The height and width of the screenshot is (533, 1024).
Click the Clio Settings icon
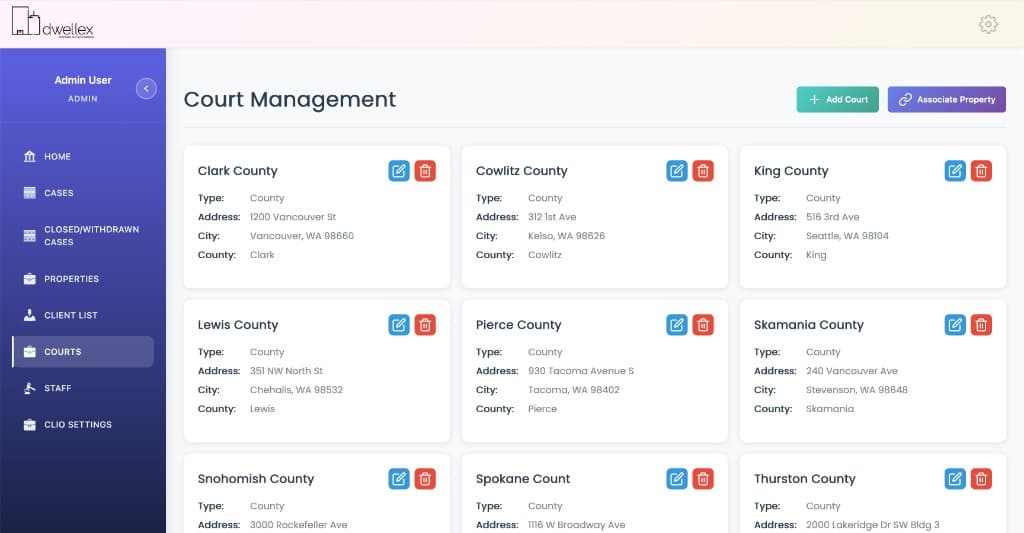pos(29,425)
